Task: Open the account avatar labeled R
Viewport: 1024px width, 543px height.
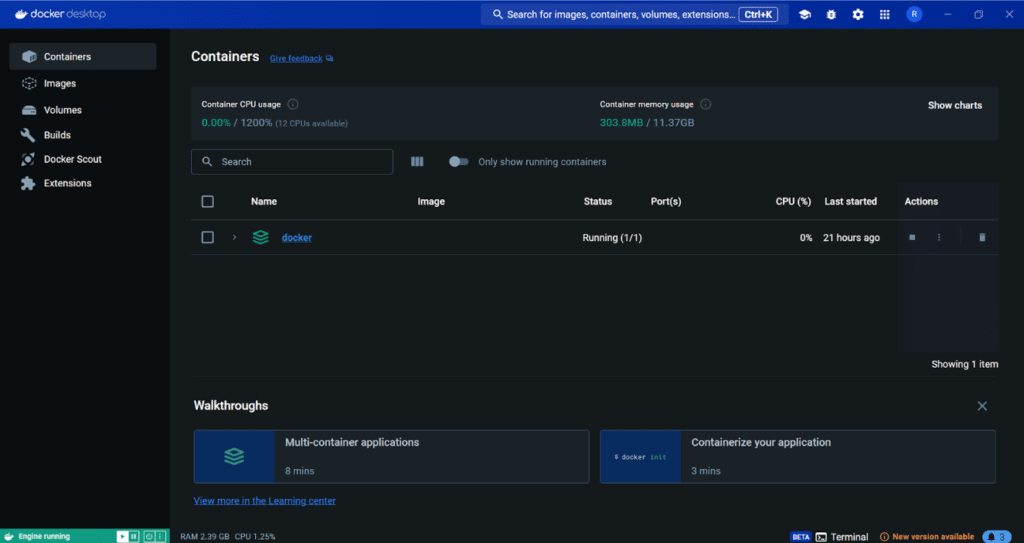Action: (914, 14)
